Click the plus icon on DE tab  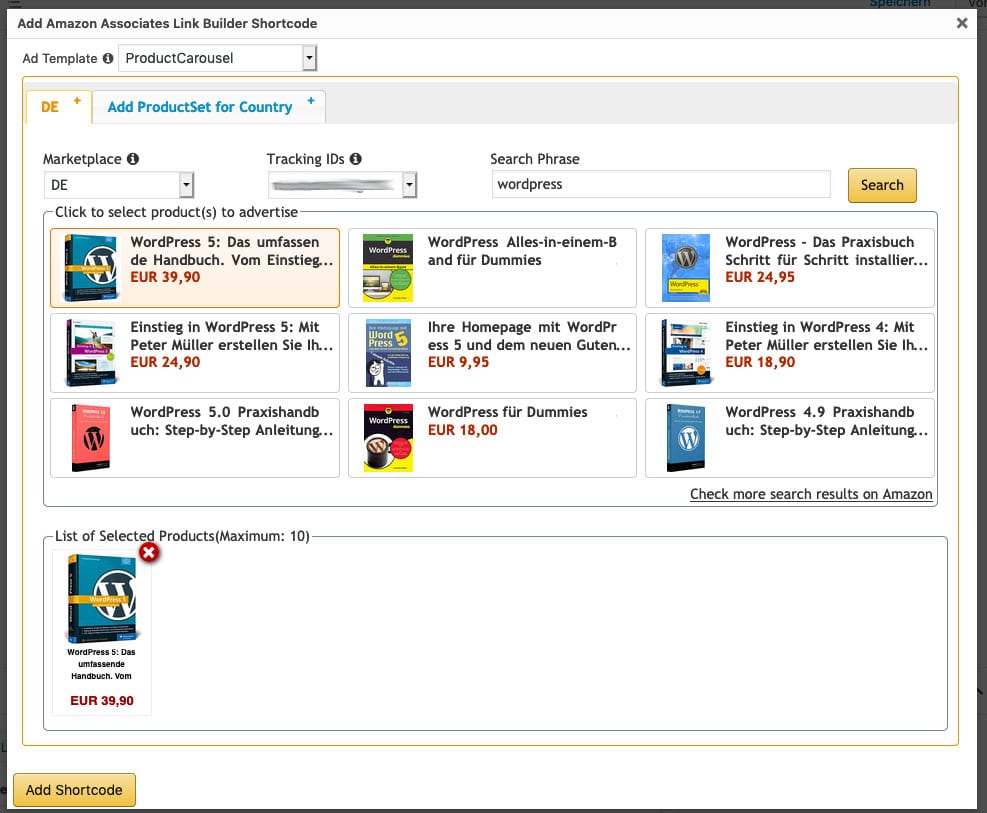click(x=77, y=101)
